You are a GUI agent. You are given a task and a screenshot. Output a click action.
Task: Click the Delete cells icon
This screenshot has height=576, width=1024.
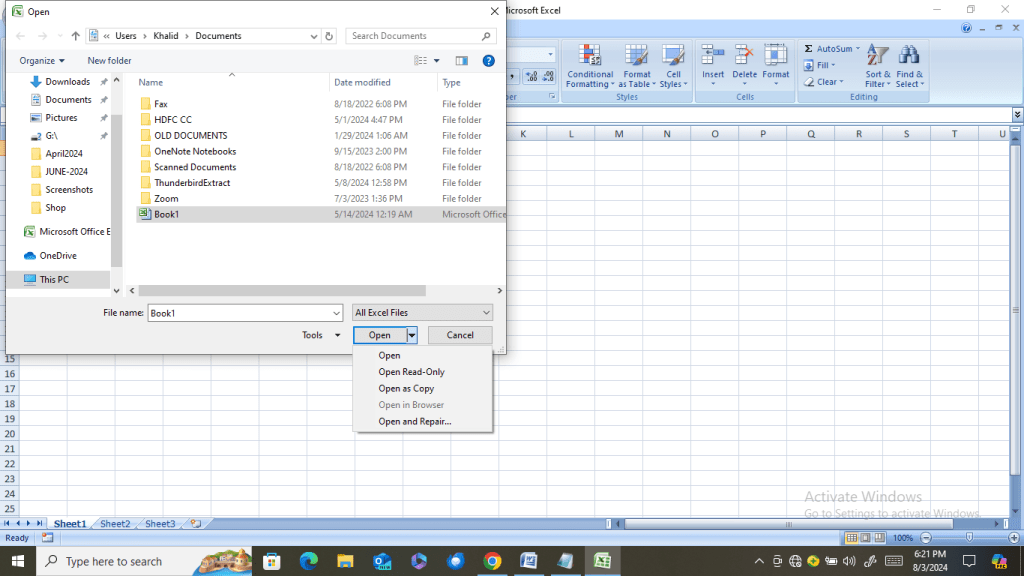pyautogui.click(x=744, y=56)
